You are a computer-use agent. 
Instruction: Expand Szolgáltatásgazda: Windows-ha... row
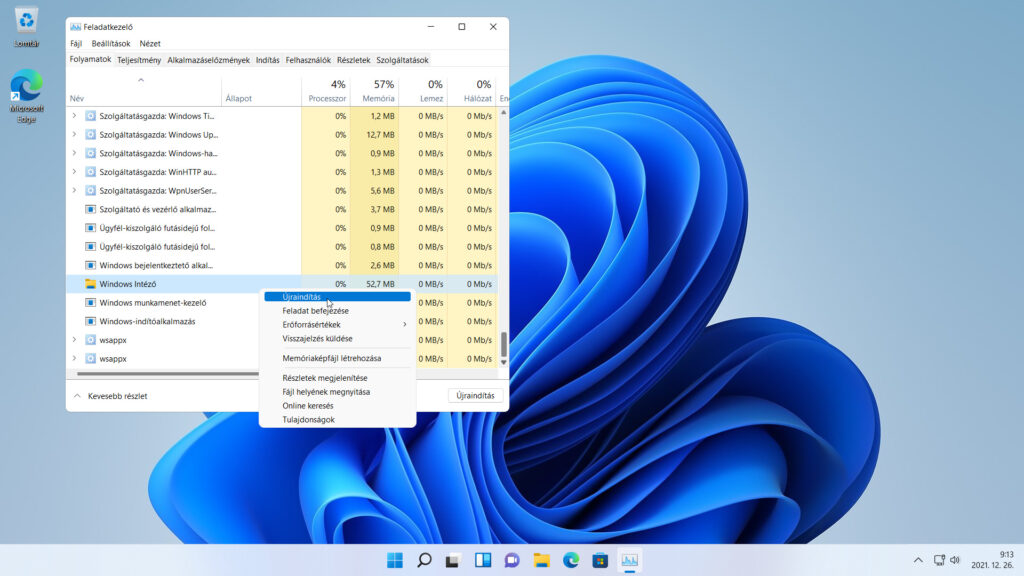[x=74, y=153]
